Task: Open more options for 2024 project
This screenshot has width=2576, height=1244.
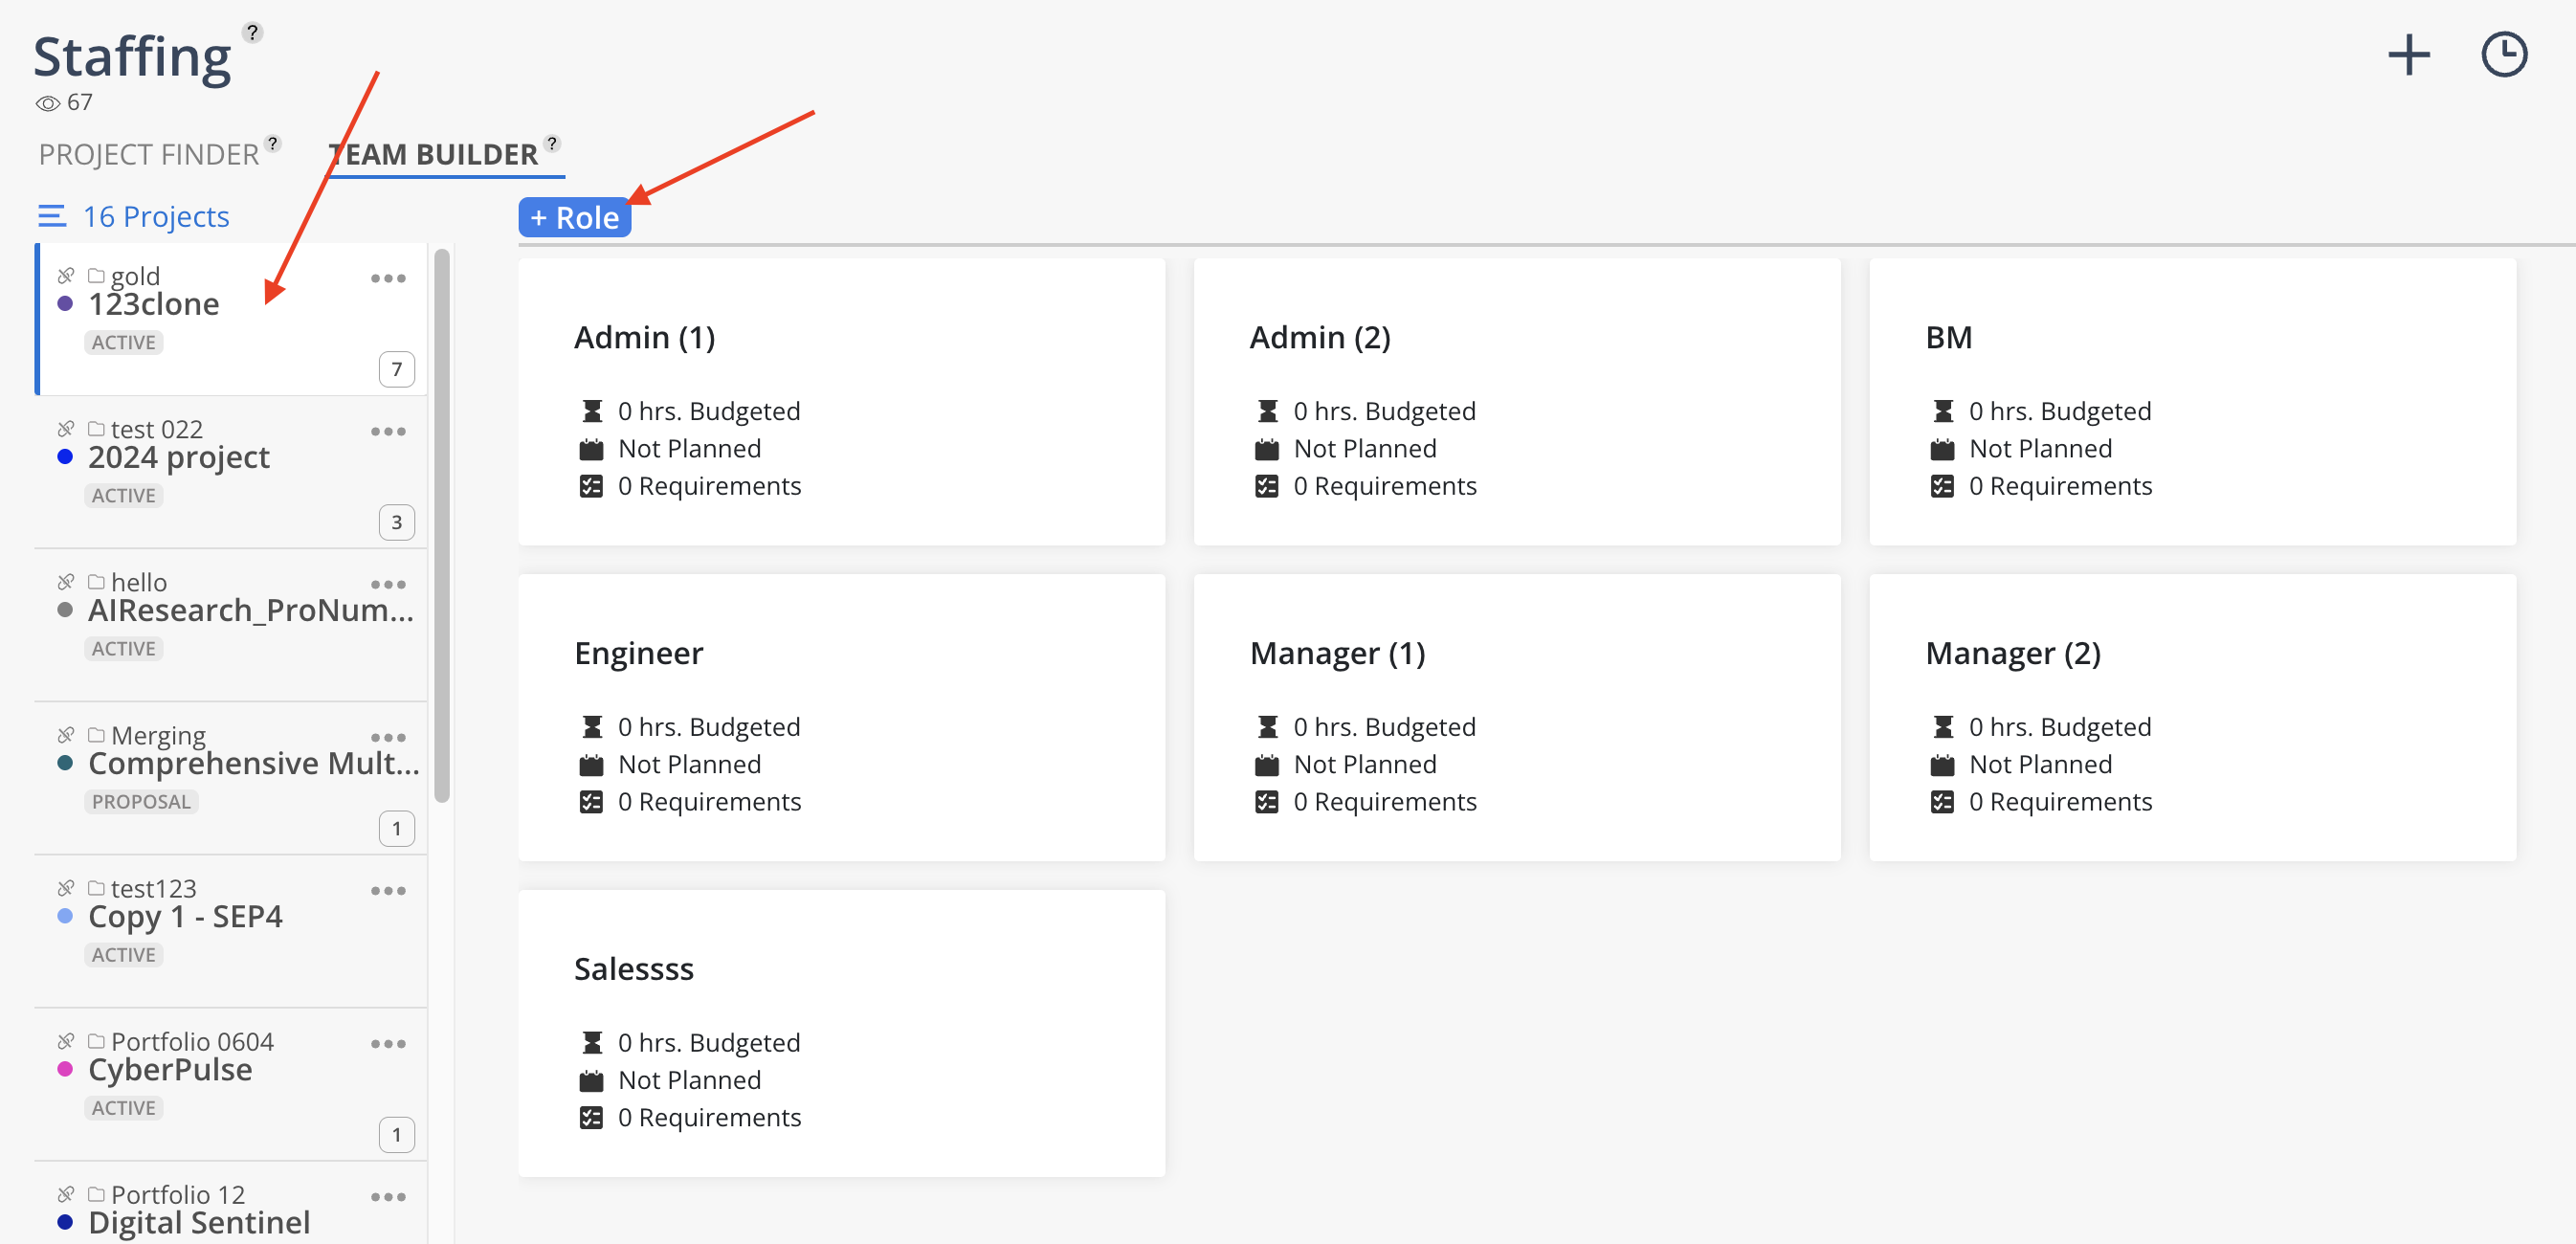Action: pyautogui.click(x=388, y=431)
